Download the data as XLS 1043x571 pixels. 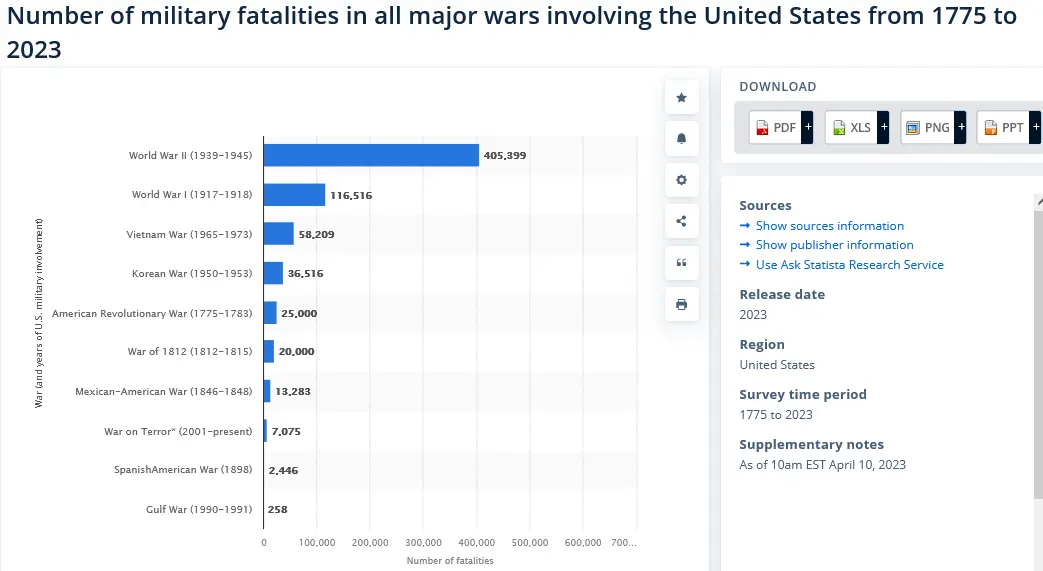(851, 127)
